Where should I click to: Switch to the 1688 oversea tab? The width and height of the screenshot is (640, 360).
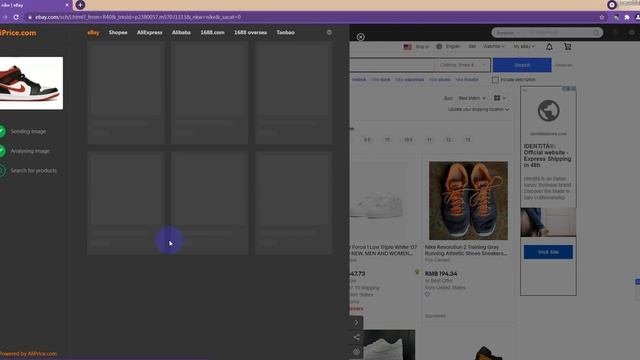click(250, 32)
